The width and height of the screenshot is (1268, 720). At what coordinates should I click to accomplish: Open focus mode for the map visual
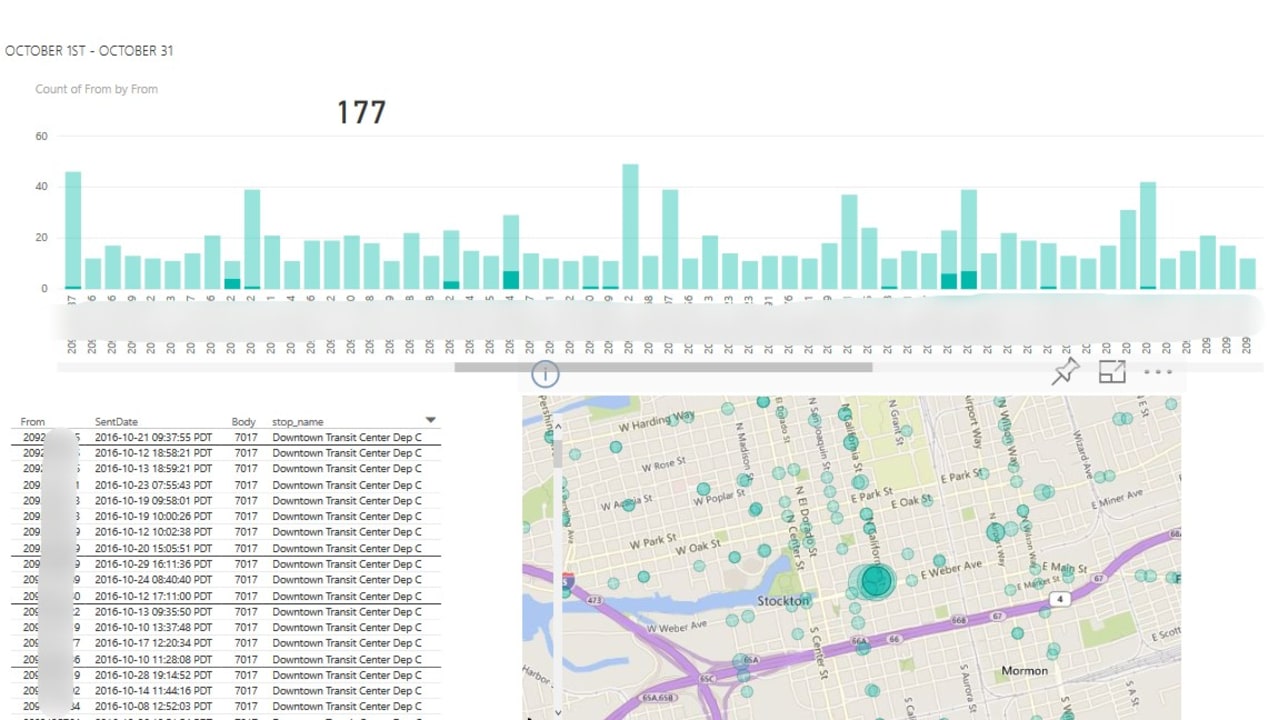pyautogui.click(x=1112, y=372)
